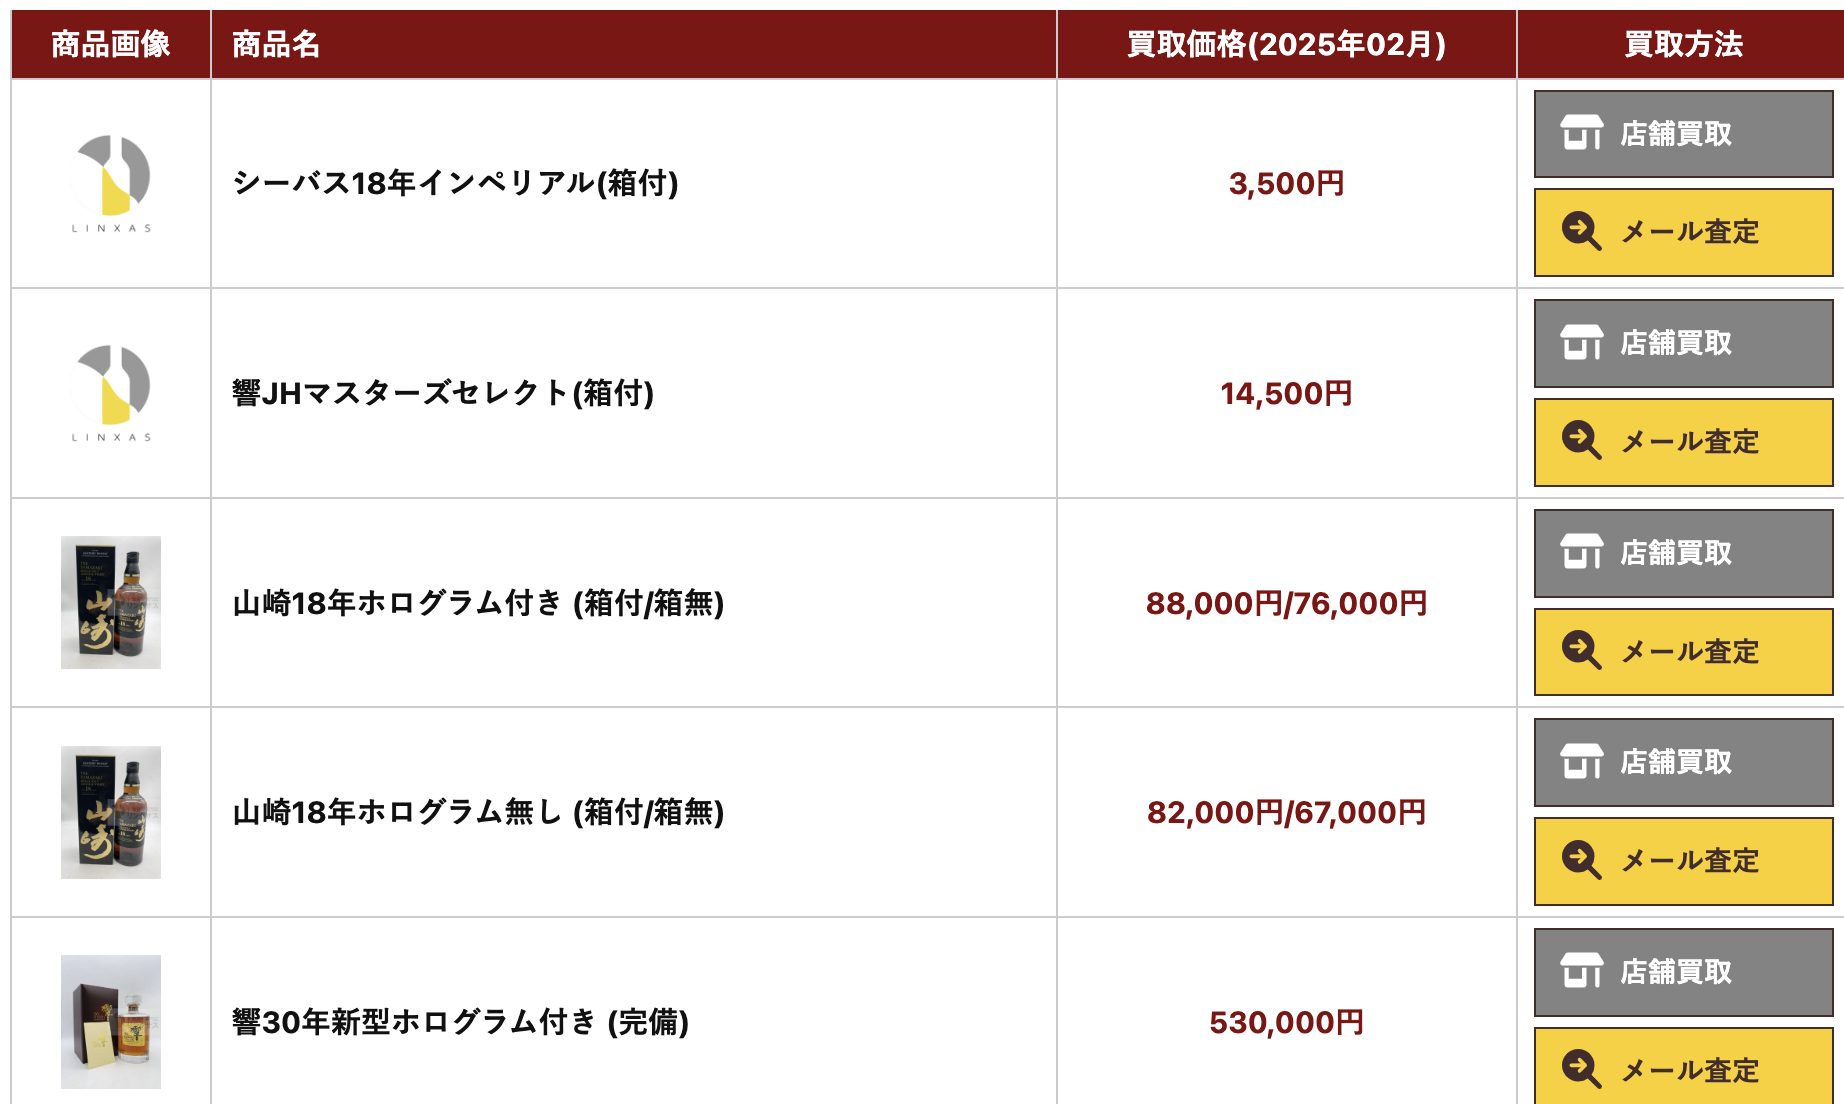This screenshot has height=1104, width=1844.
Task: Click the 商品名 column header
Action: click(x=276, y=44)
